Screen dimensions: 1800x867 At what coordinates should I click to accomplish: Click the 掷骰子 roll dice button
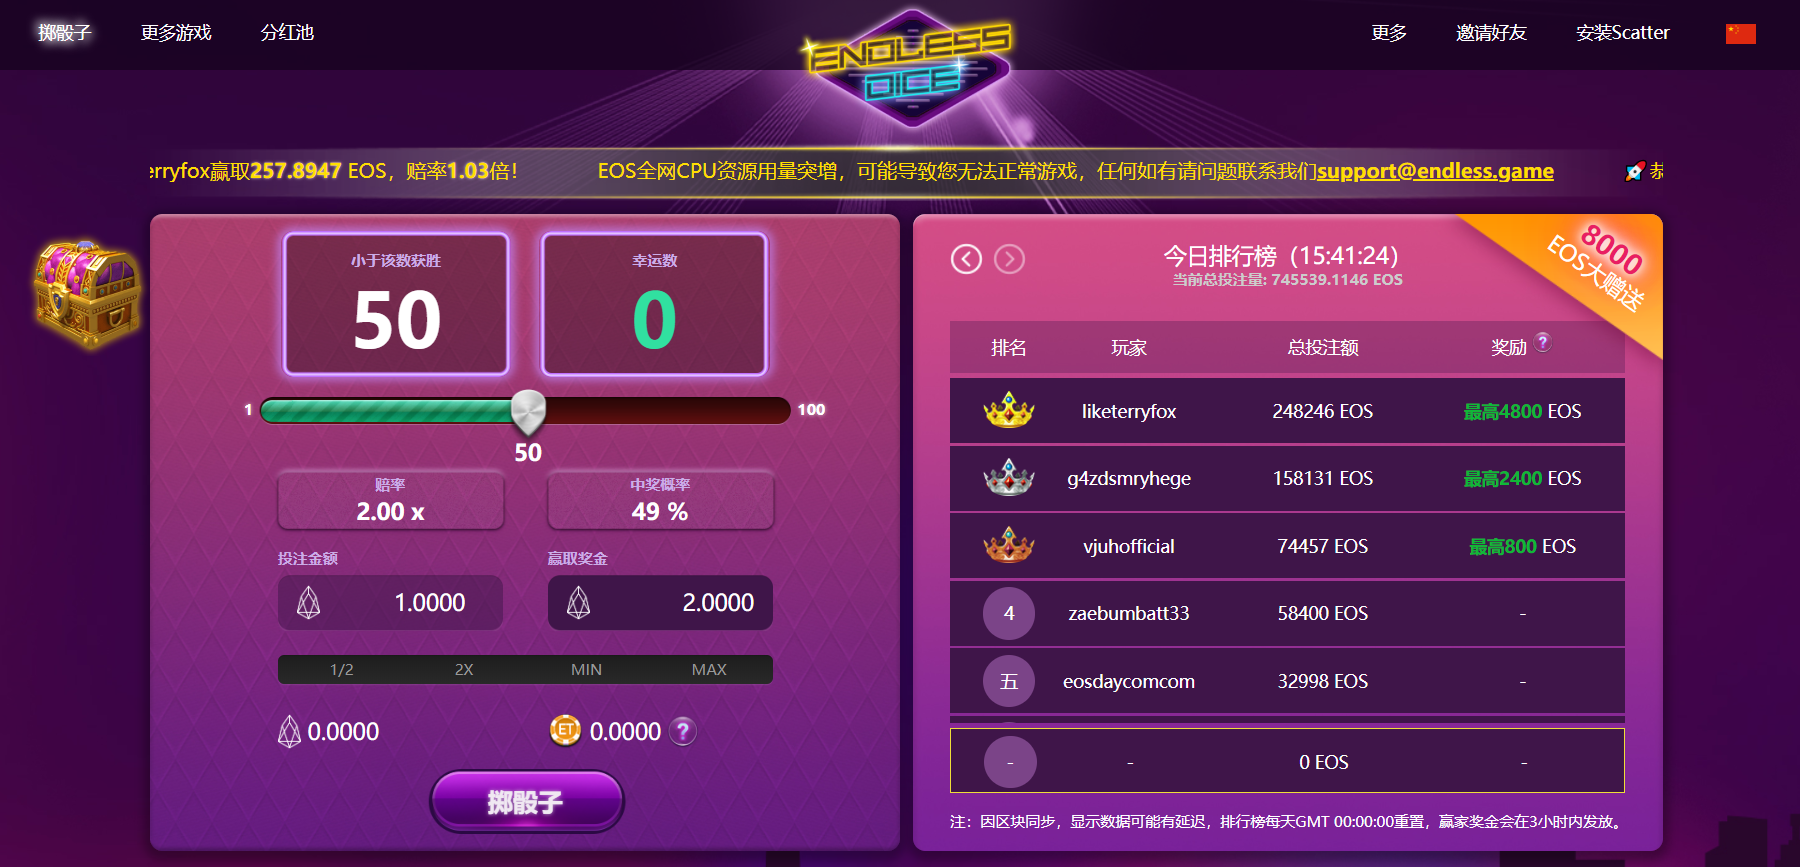527,802
